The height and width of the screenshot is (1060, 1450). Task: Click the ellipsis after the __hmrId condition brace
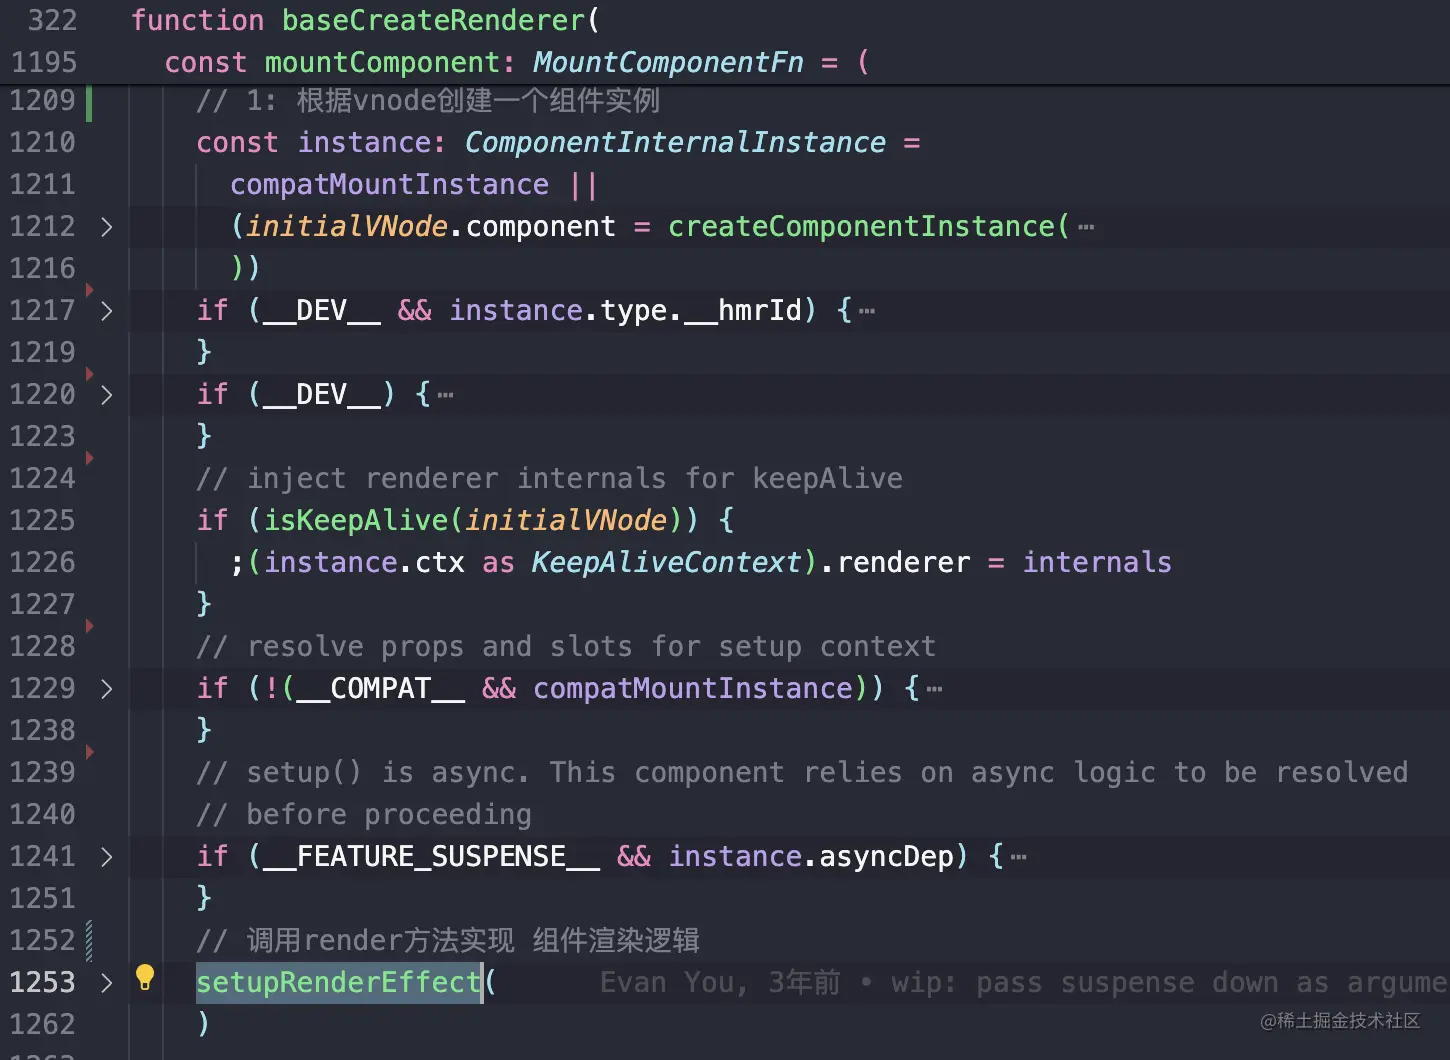(x=867, y=311)
